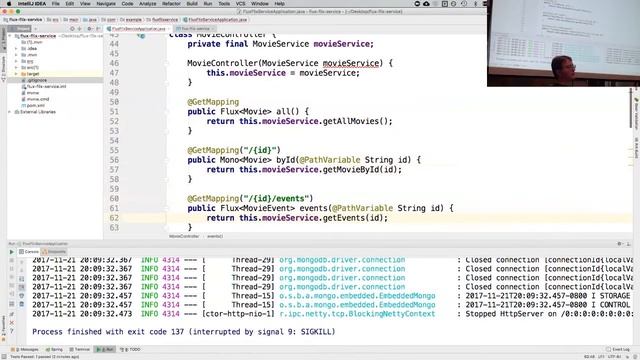640x360 pixels.
Task: Click the events() breadcrumb below the editor
Action: (215, 236)
